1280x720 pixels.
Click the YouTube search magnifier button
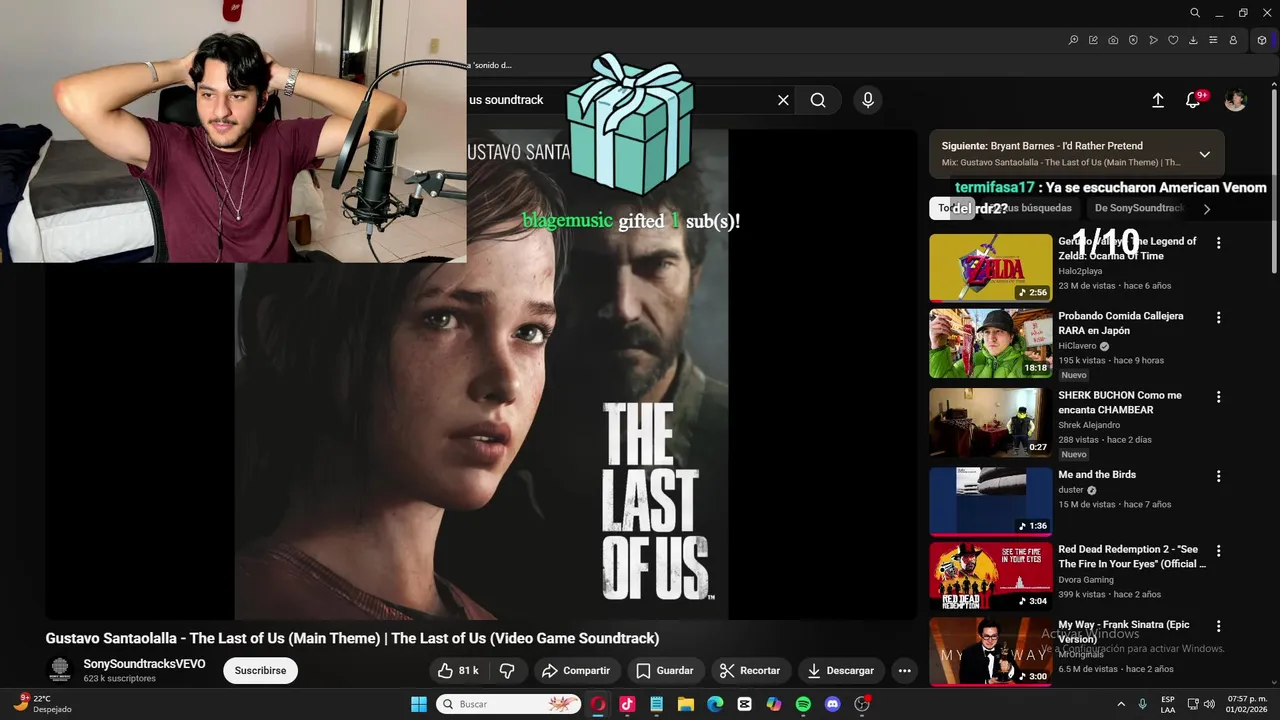pos(818,100)
